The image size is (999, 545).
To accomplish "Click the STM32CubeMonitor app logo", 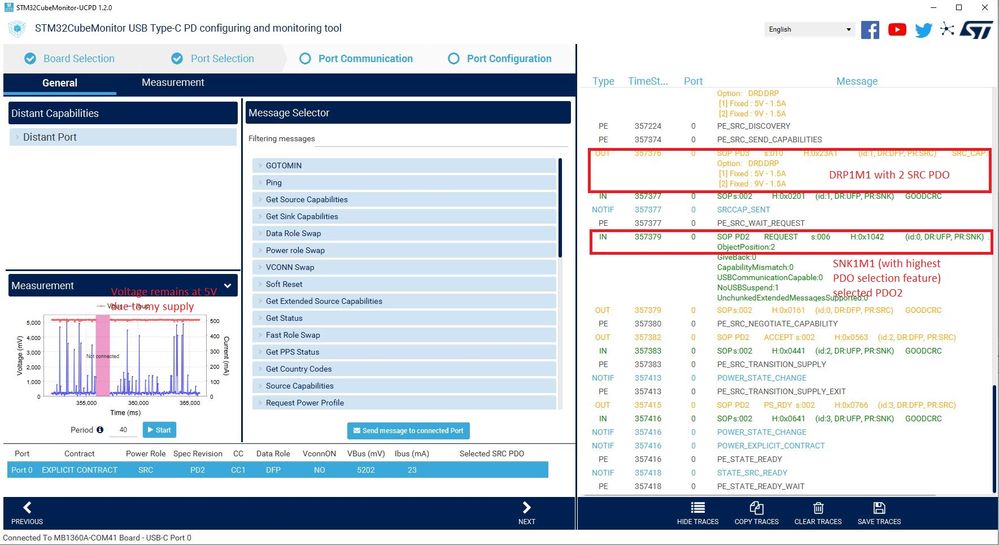I will (17, 29).
